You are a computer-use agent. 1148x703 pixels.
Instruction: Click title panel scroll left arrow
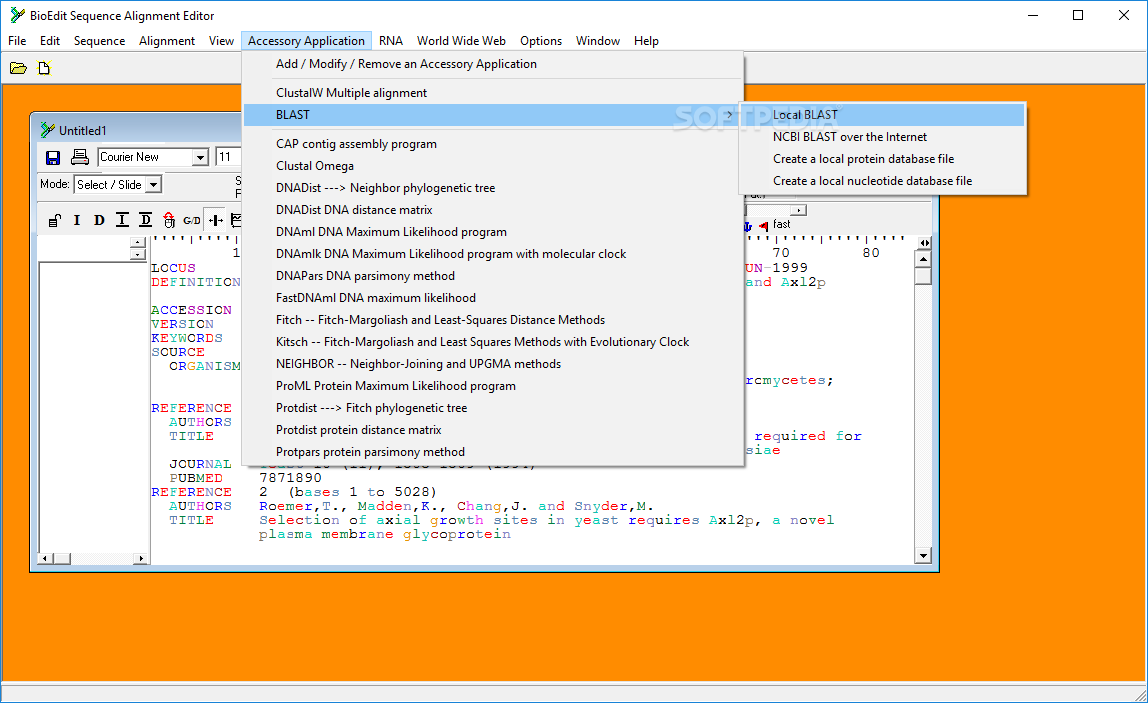45,559
